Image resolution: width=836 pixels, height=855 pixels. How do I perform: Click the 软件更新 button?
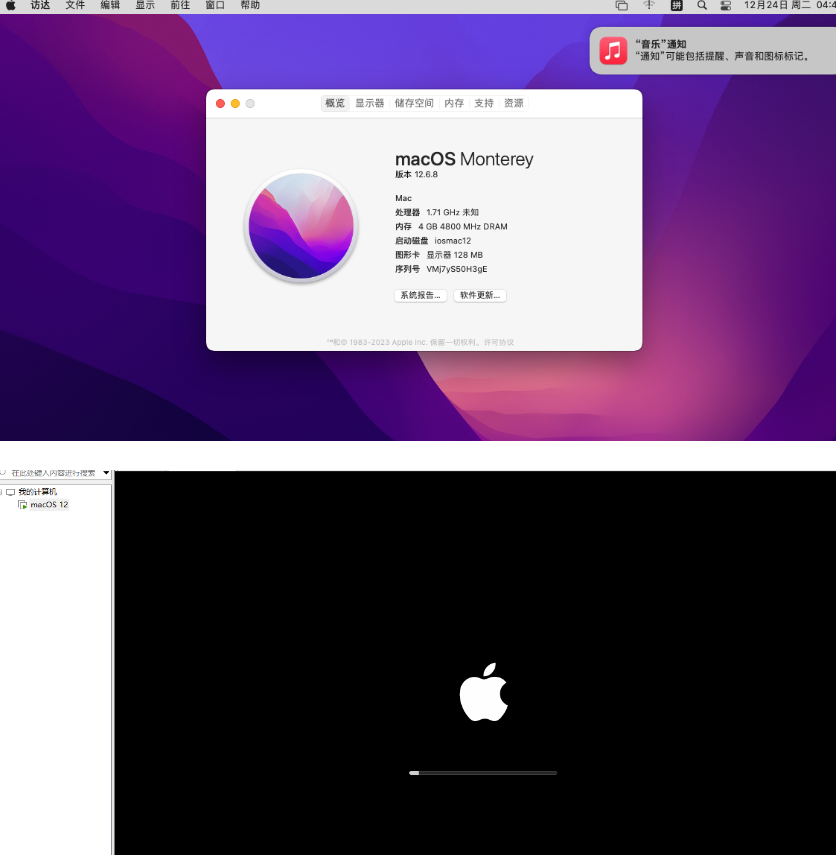479,295
